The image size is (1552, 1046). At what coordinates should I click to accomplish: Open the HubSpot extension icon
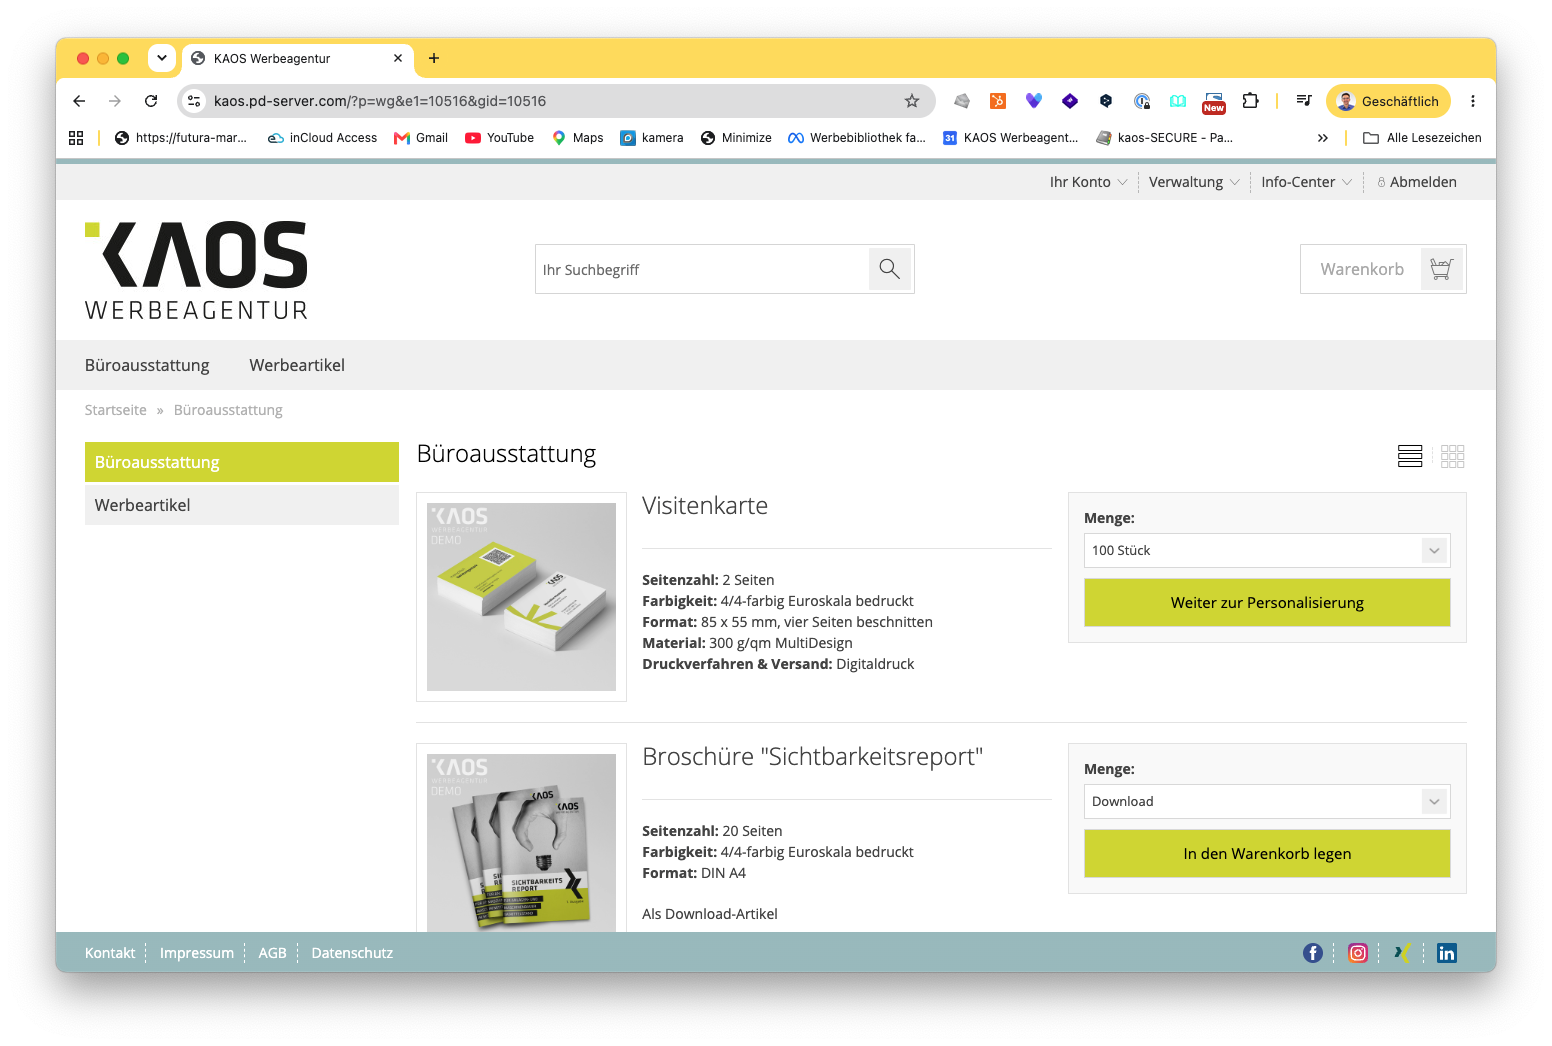[998, 101]
